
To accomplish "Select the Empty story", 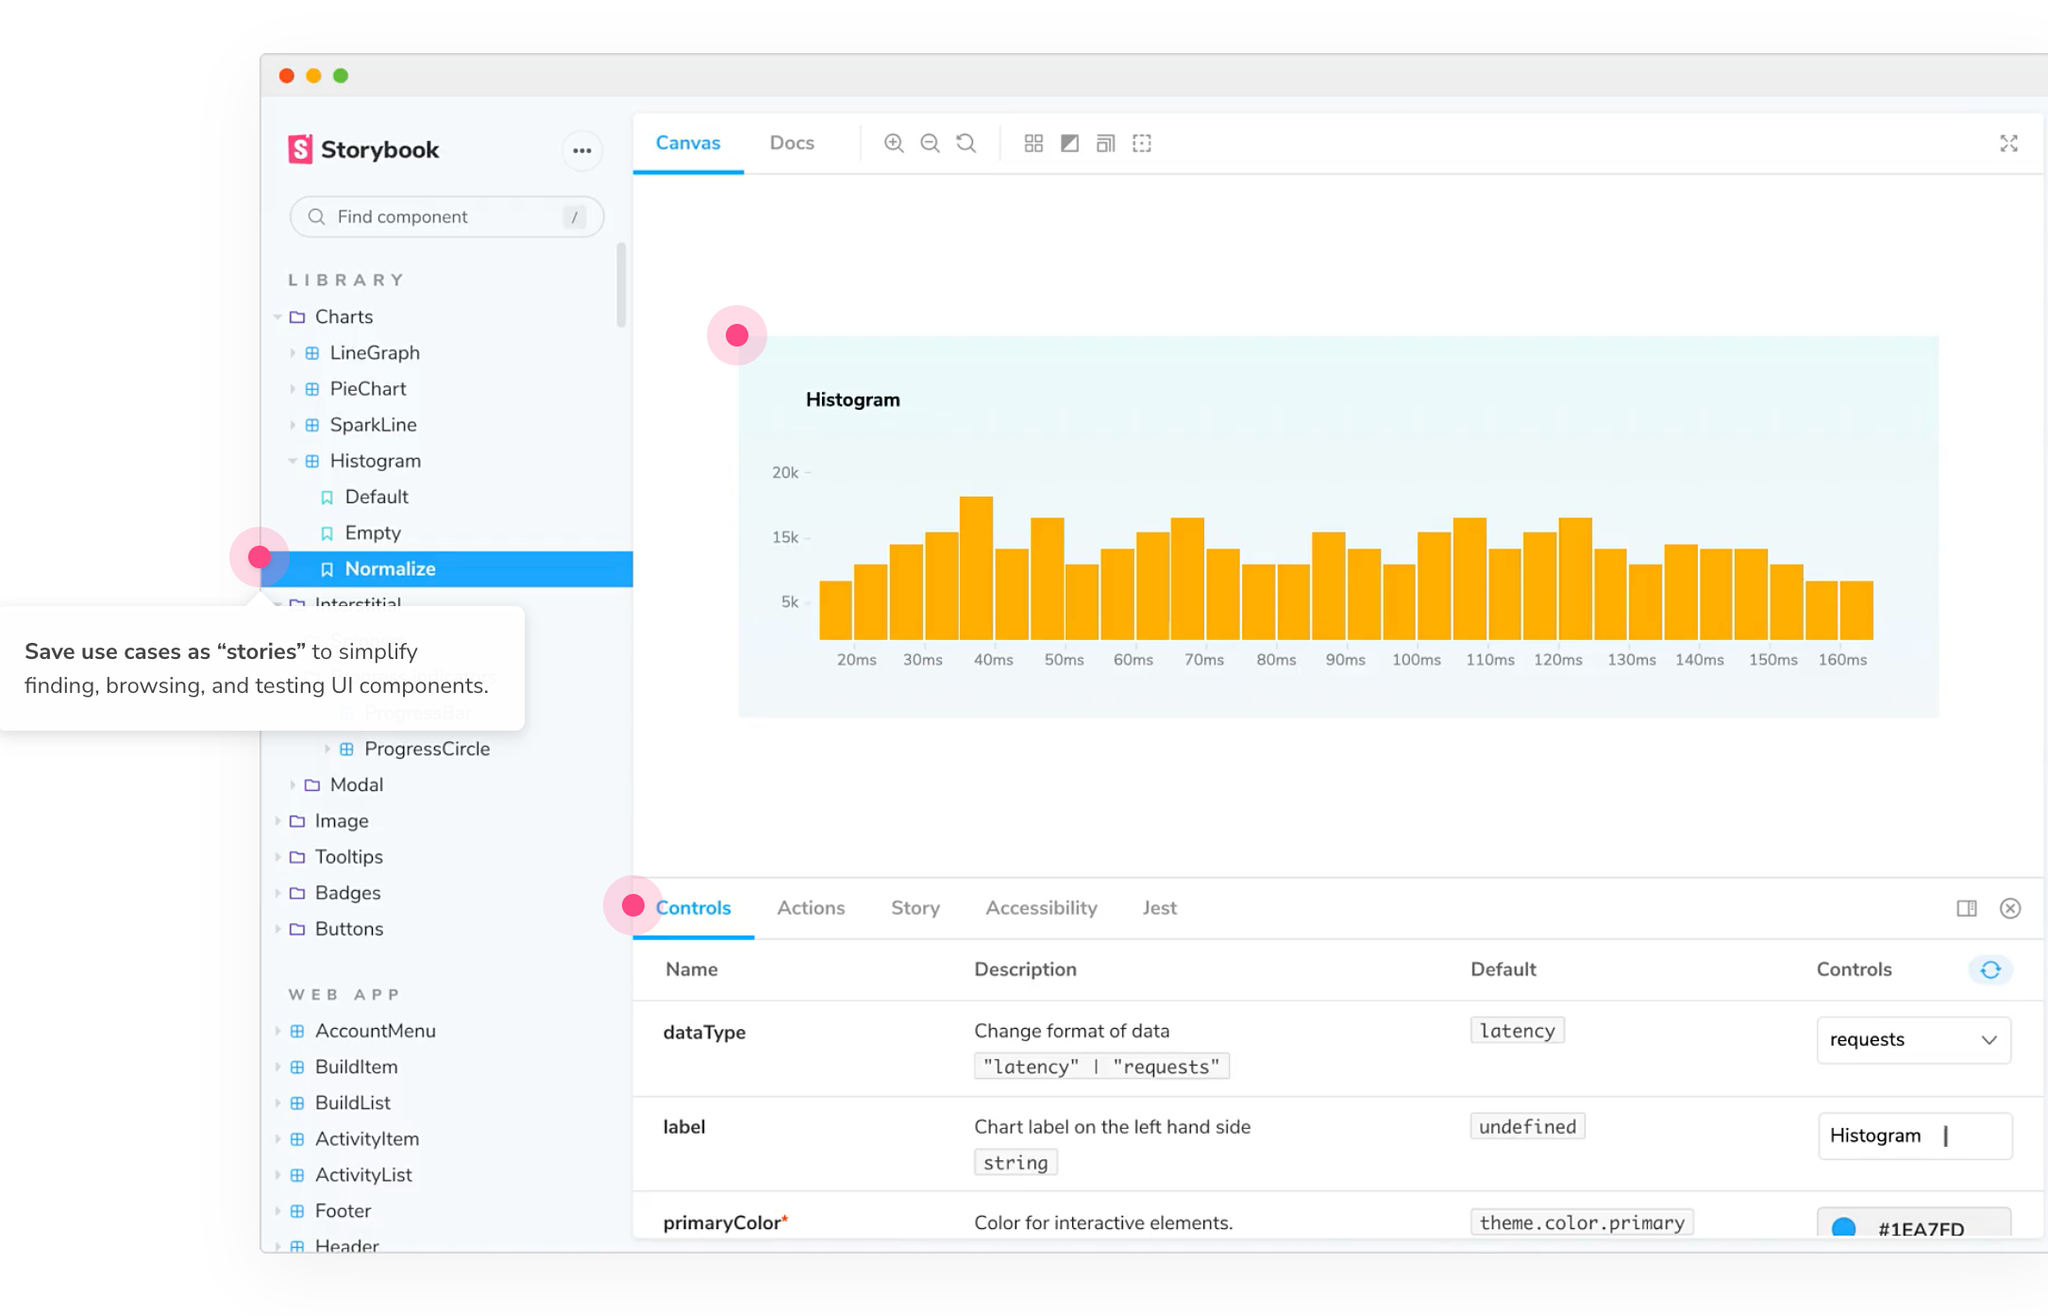I will (x=372, y=533).
